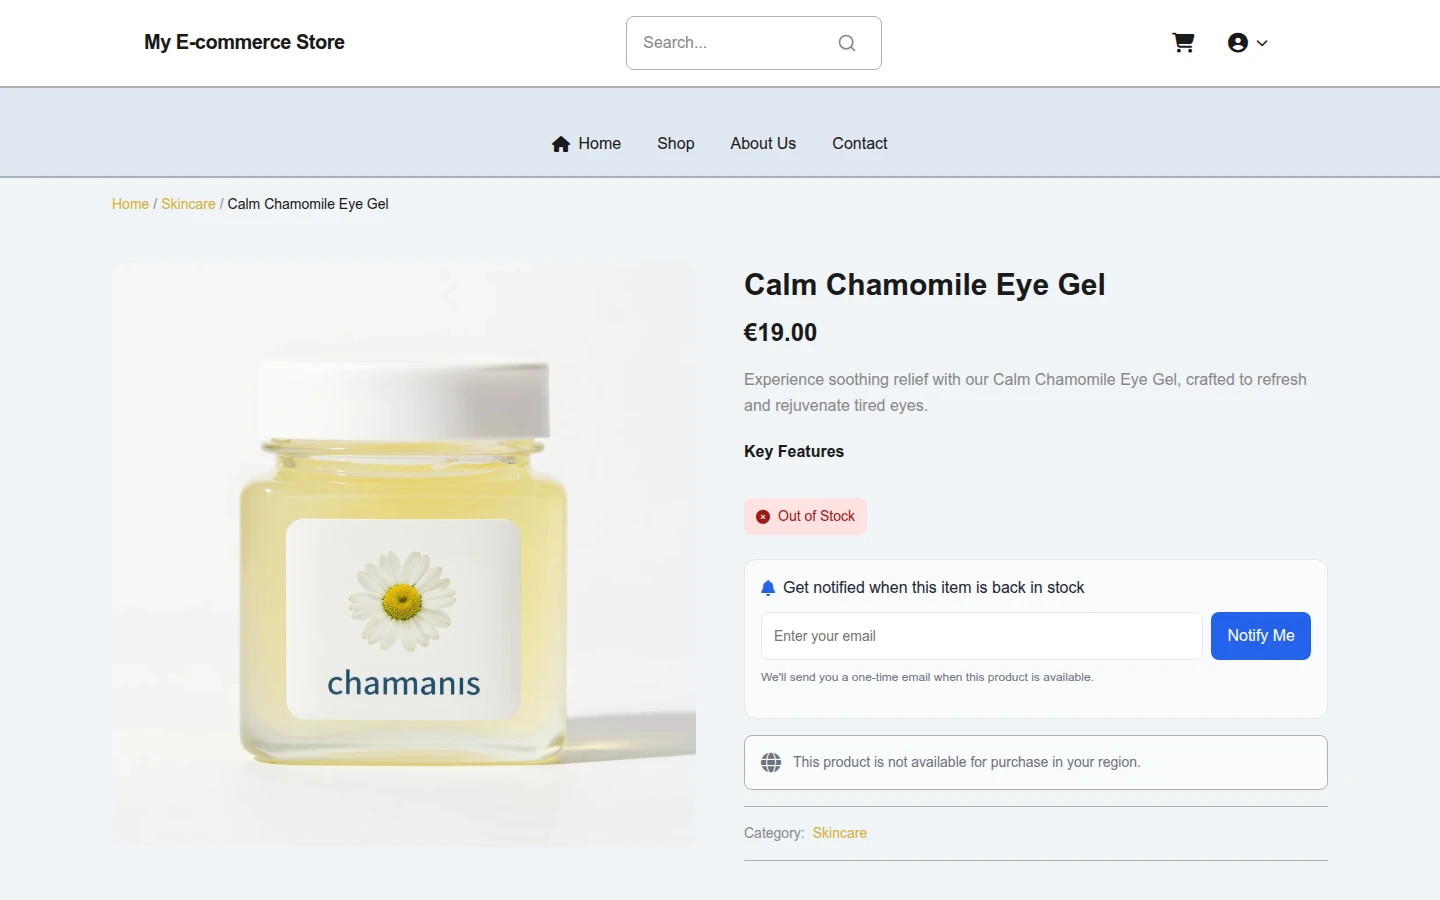This screenshot has width=1440, height=900.
Task: Click the chamomile eye gel product image
Action: pos(404,555)
